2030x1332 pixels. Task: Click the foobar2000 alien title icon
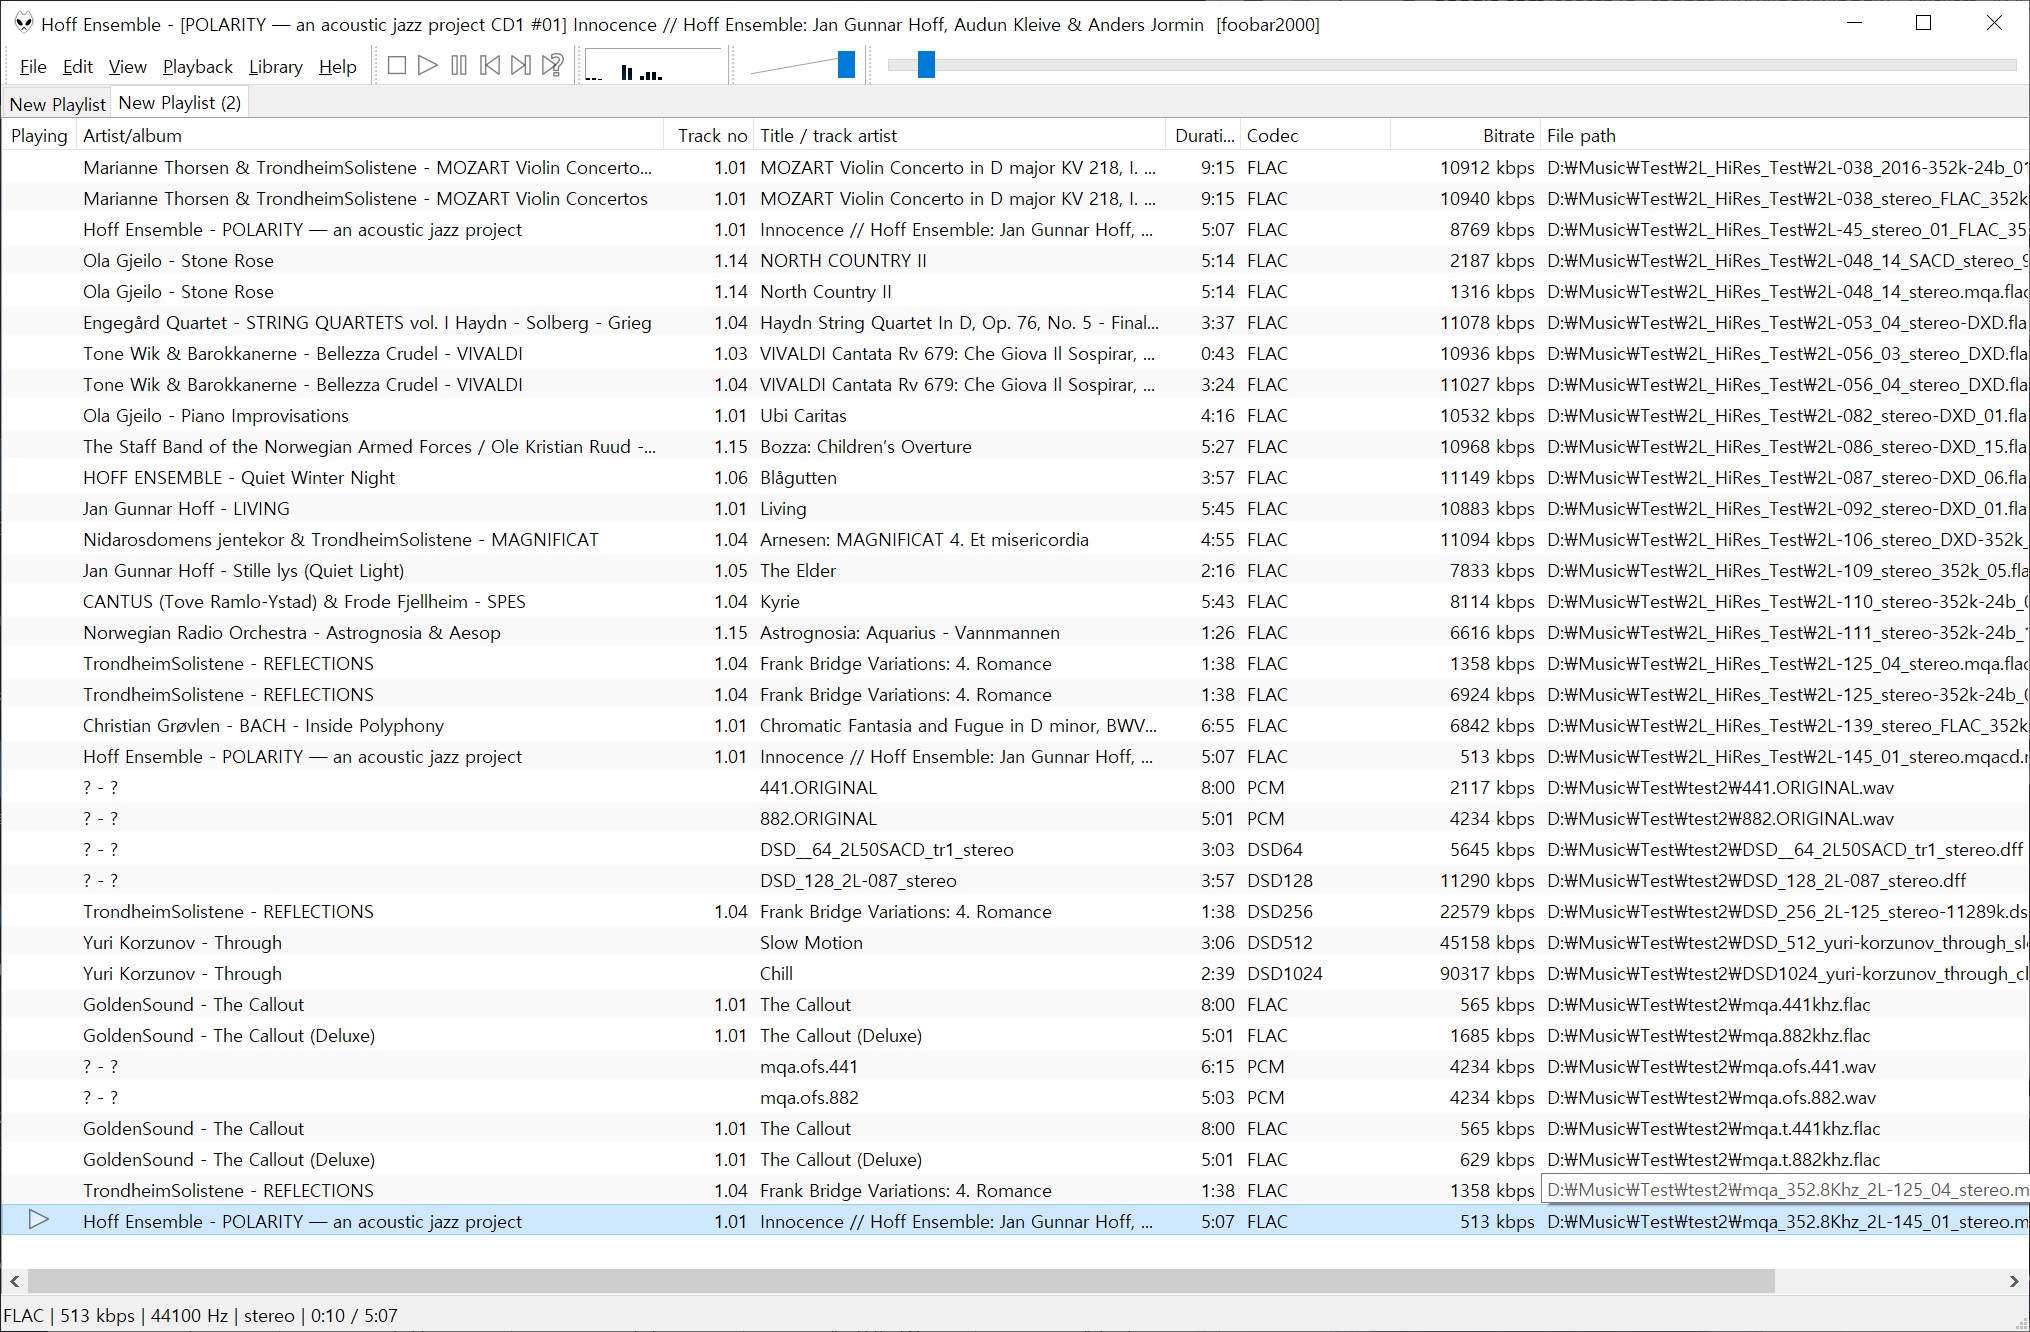click(x=23, y=24)
